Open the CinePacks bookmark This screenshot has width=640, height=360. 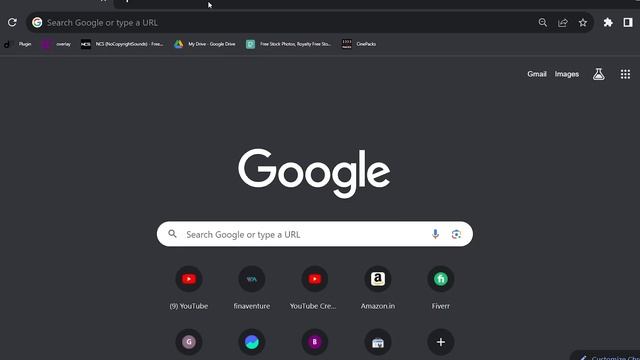359,44
